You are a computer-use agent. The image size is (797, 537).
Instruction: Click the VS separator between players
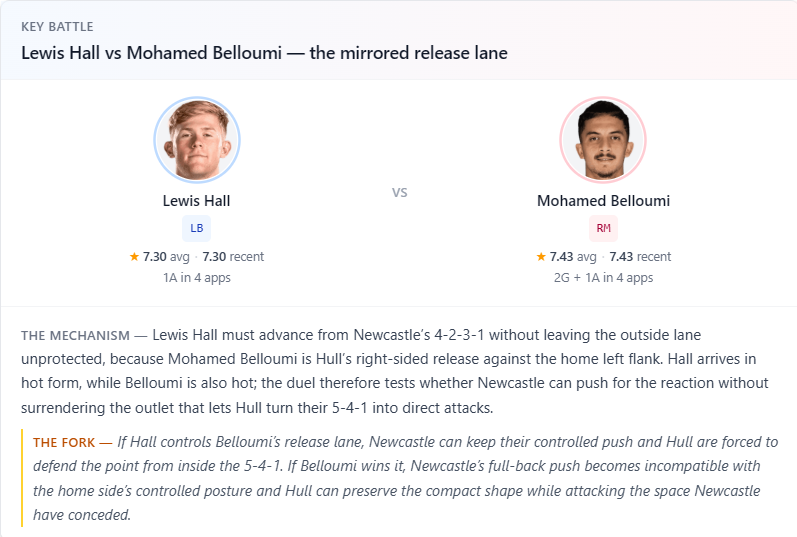(x=400, y=193)
